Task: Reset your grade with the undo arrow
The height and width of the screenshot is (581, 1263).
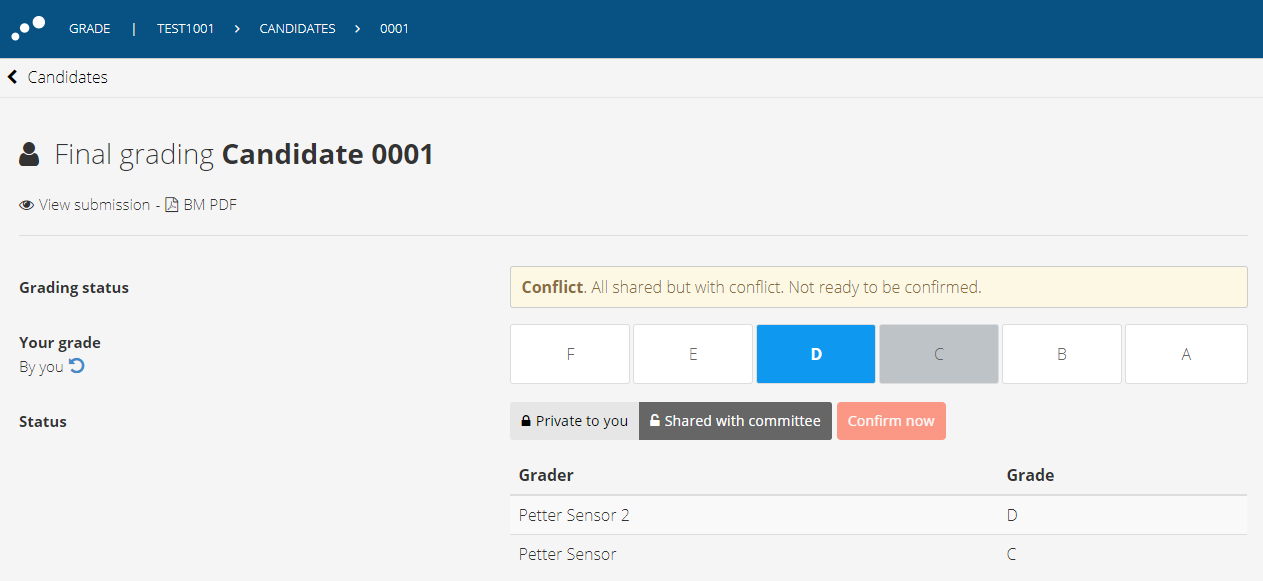Action: (77, 366)
